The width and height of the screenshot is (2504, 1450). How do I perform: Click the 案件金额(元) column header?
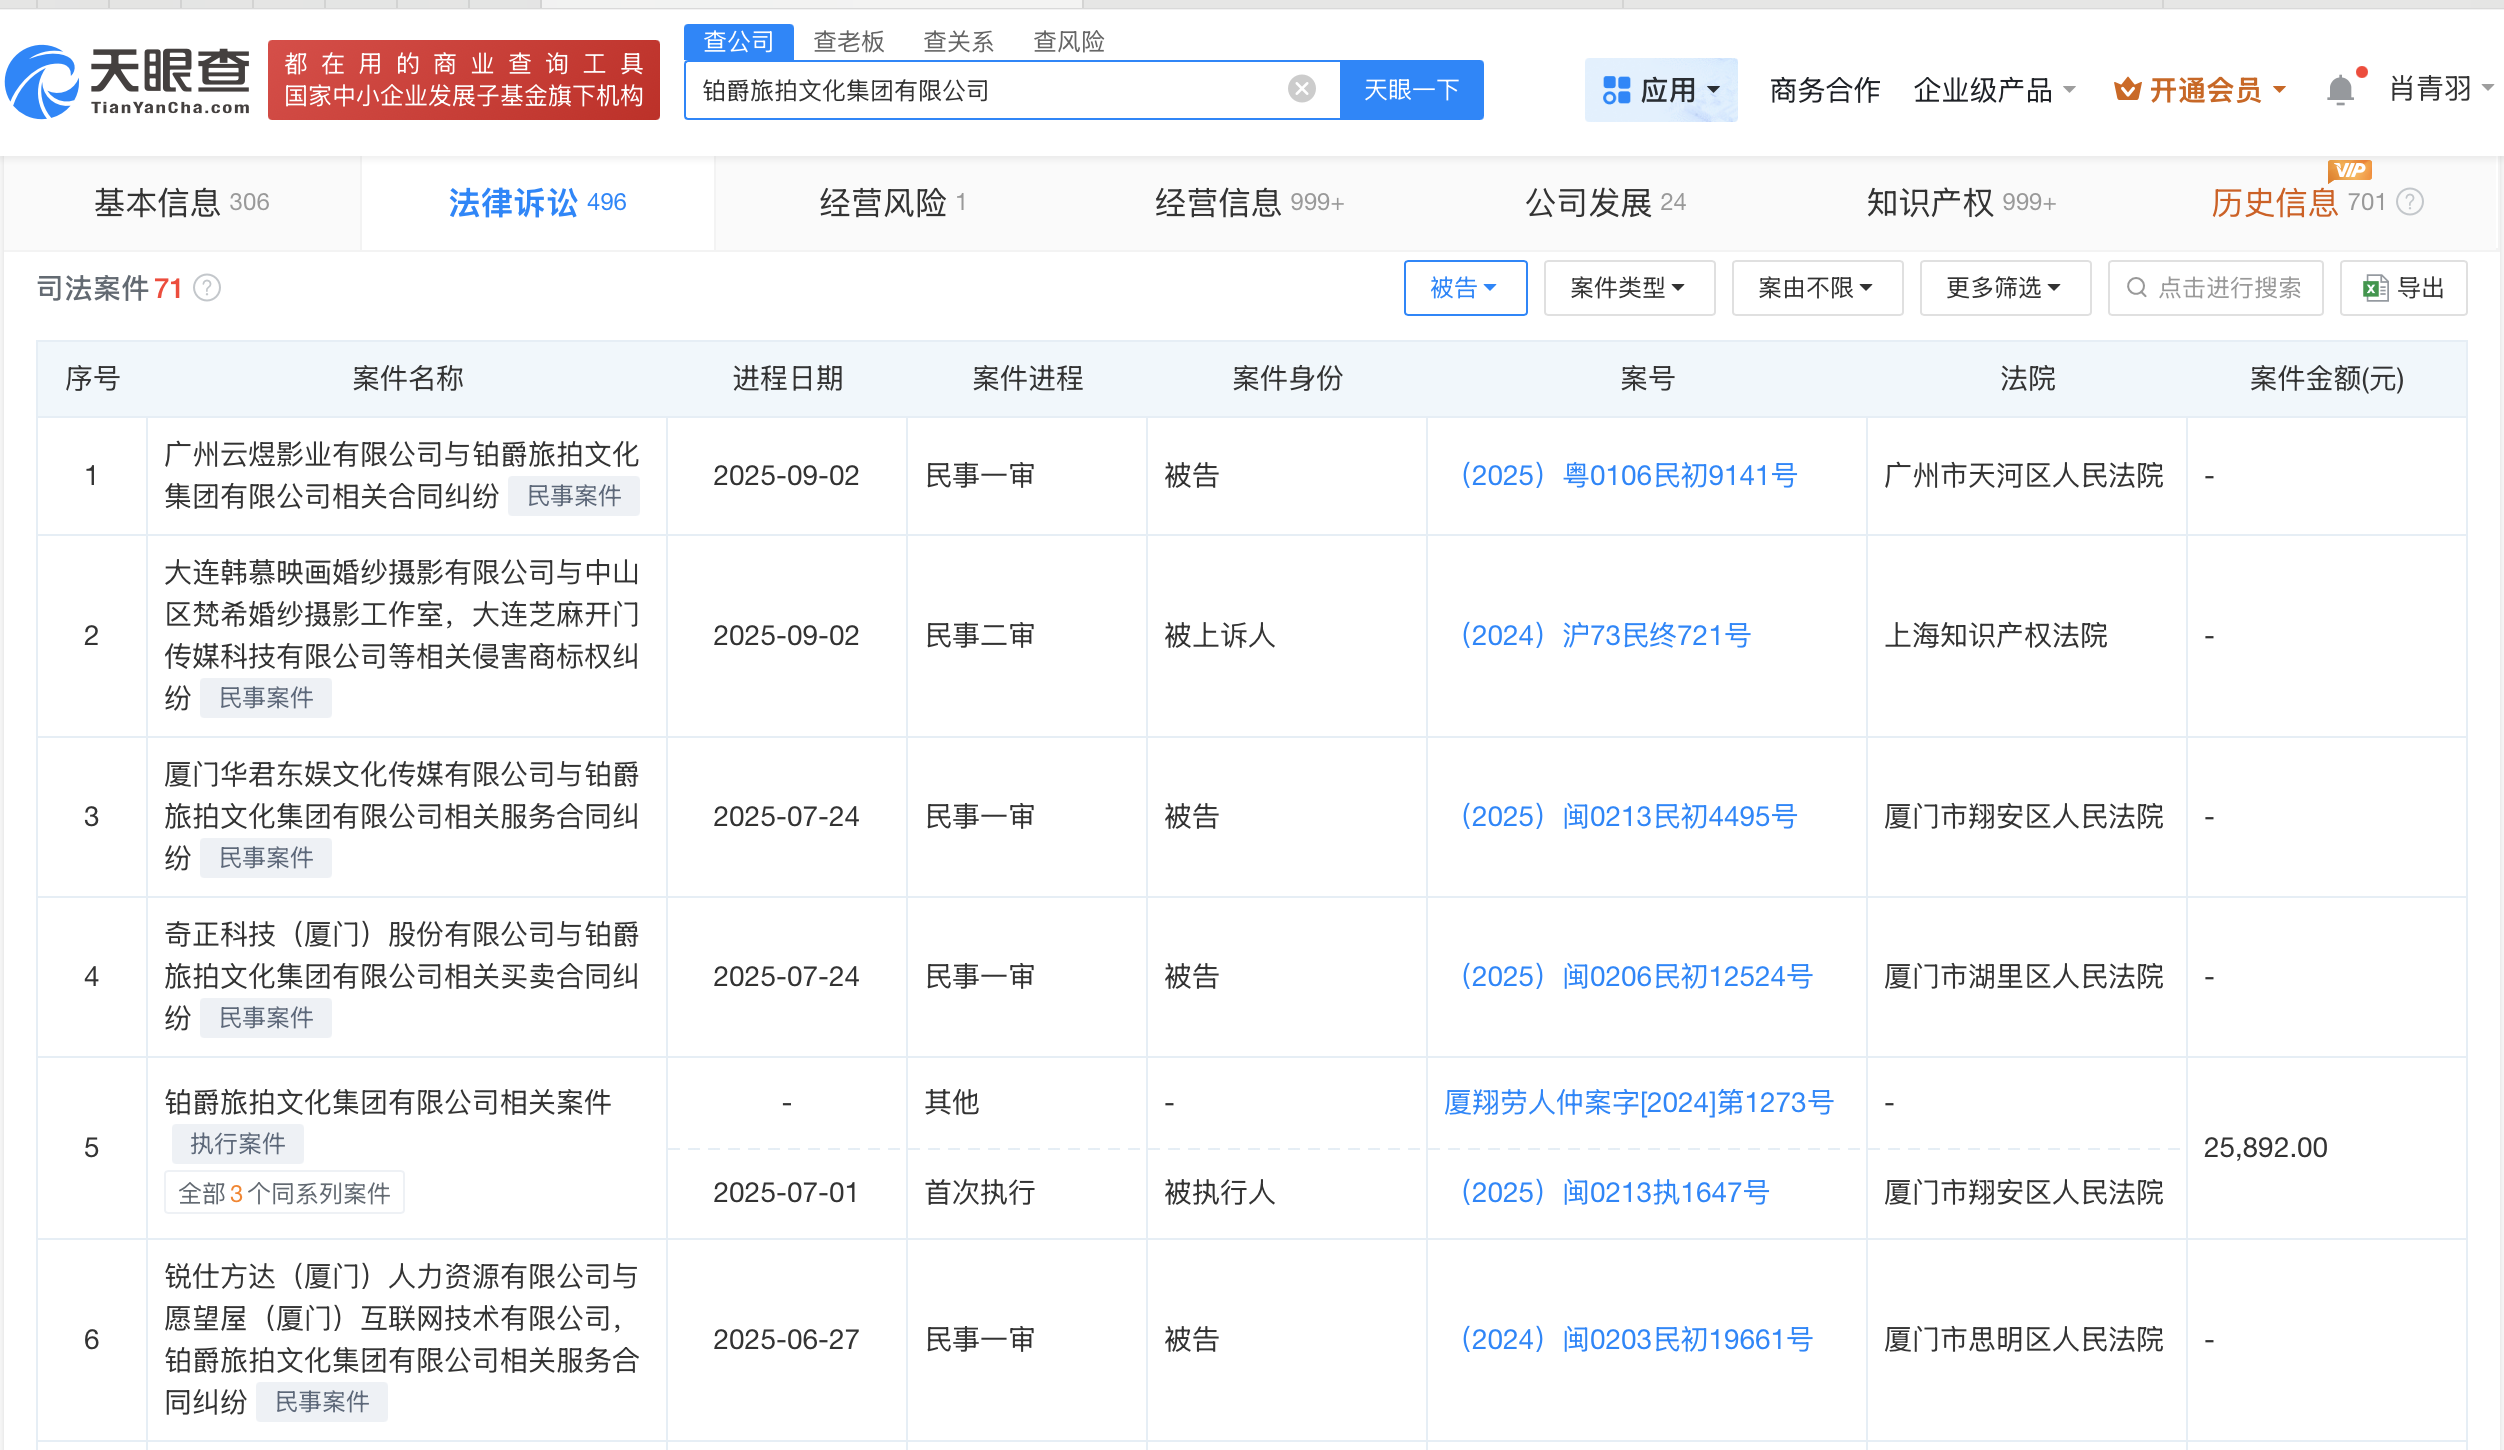2326,378
